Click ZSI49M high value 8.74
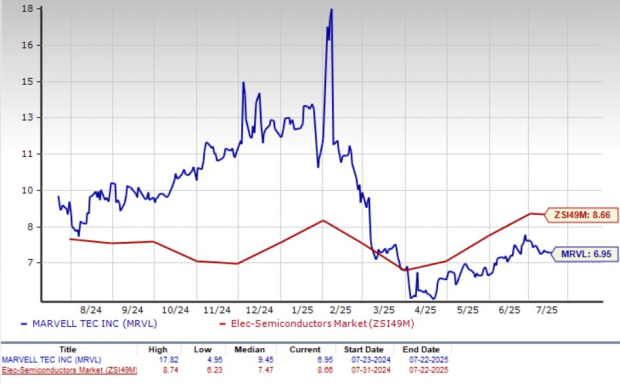This screenshot has height=384, width=620. coord(170,370)
